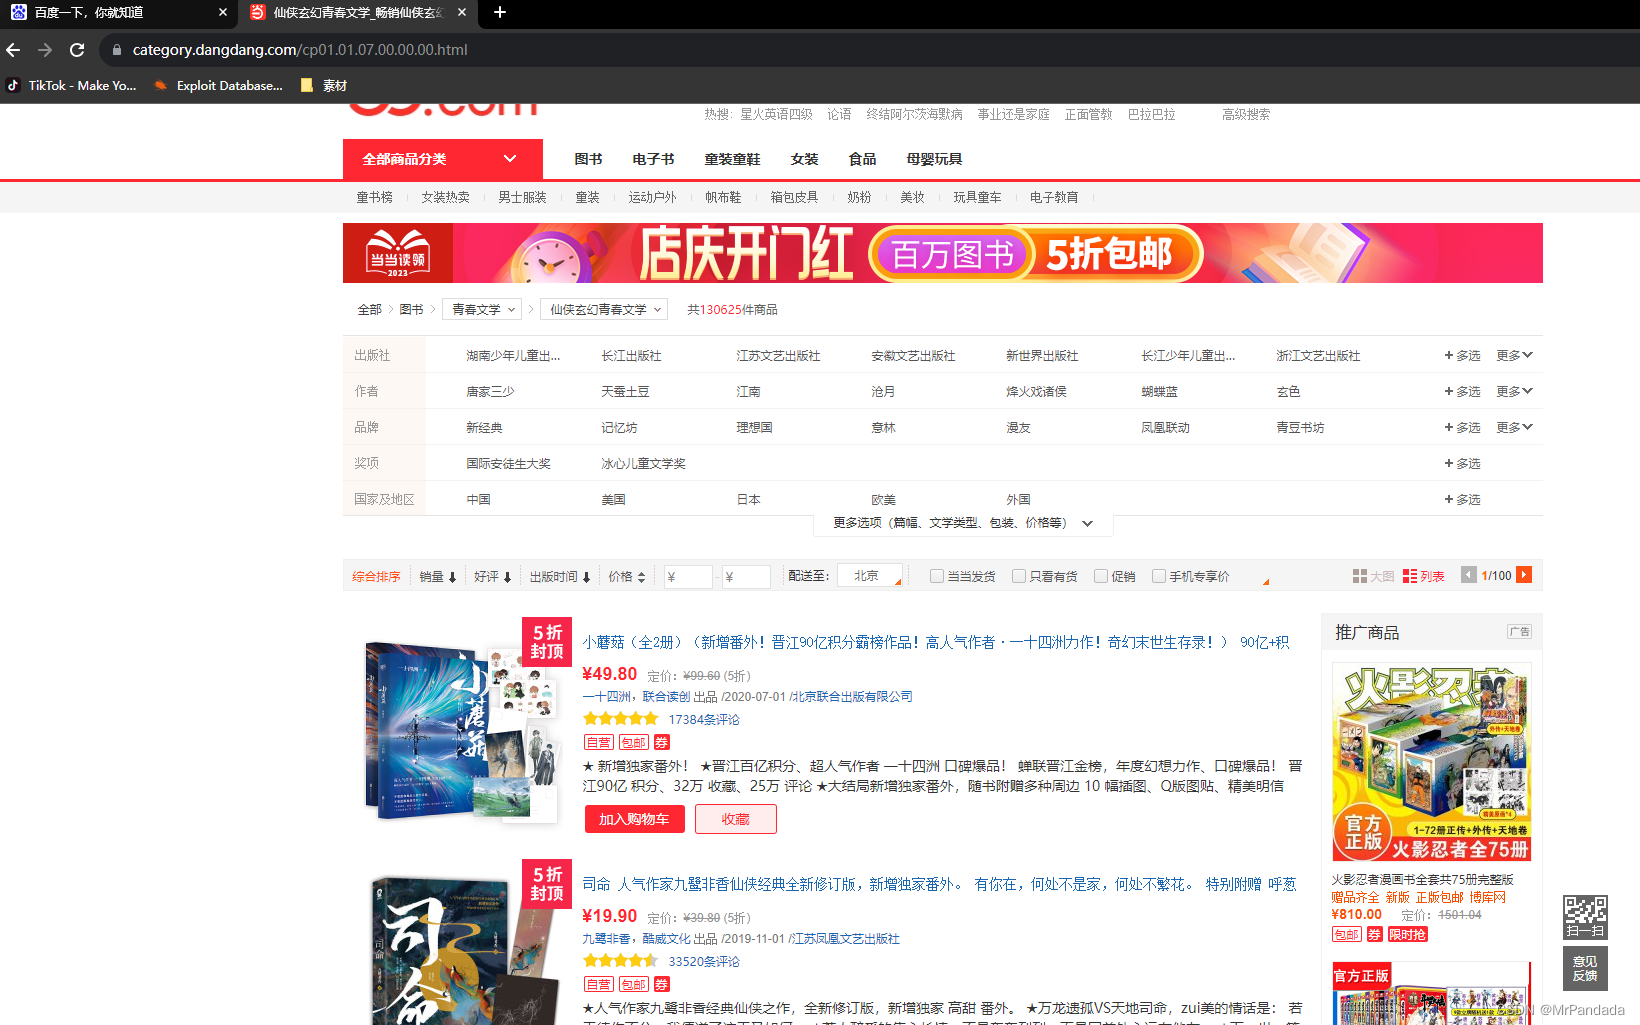
Task: Click 自营 badge on 小蘑菇 listing
Action: coord(599,742)
